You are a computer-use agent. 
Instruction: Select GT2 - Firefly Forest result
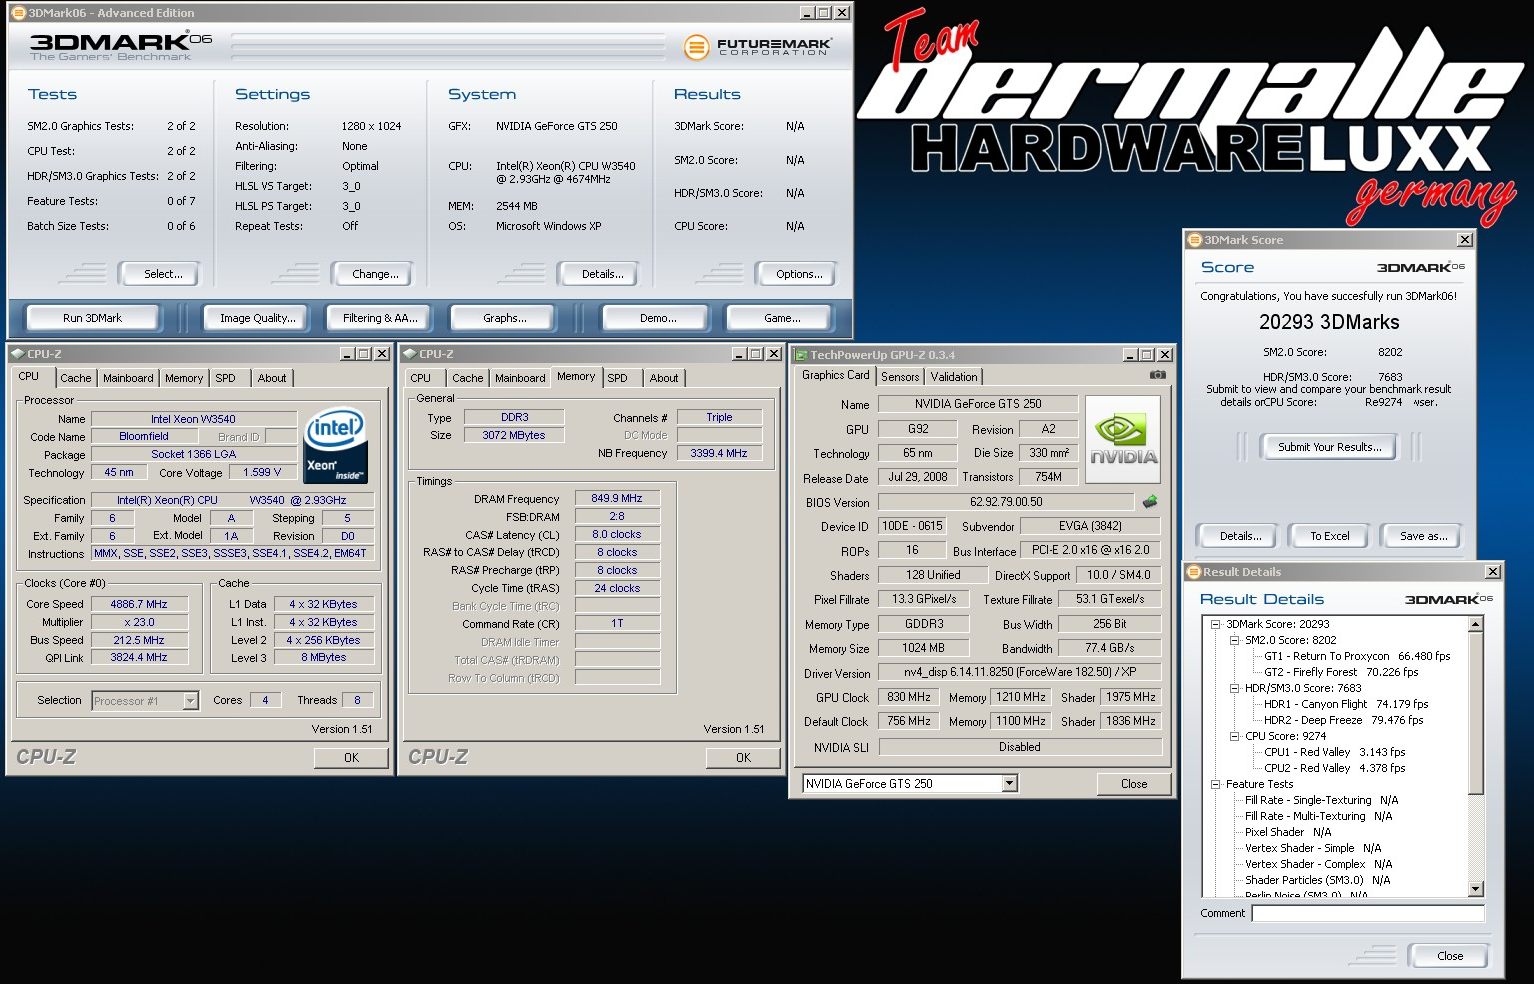tap(1341, 672)
